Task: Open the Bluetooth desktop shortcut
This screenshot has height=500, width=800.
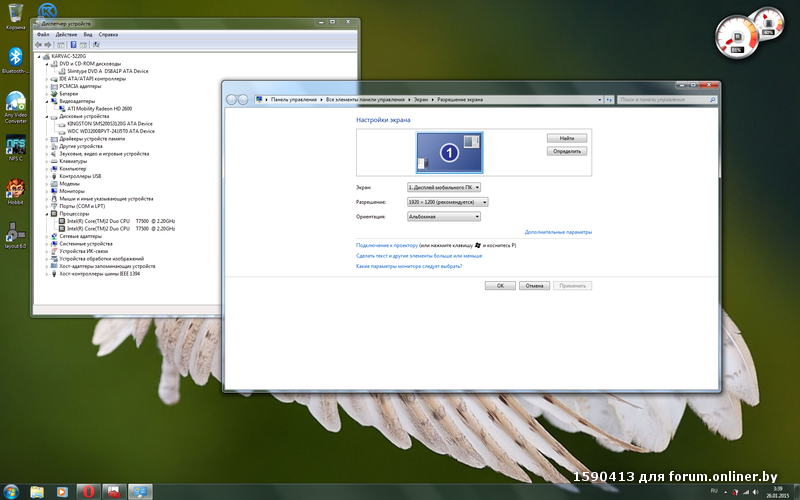Action: click(x=16, y=56)
